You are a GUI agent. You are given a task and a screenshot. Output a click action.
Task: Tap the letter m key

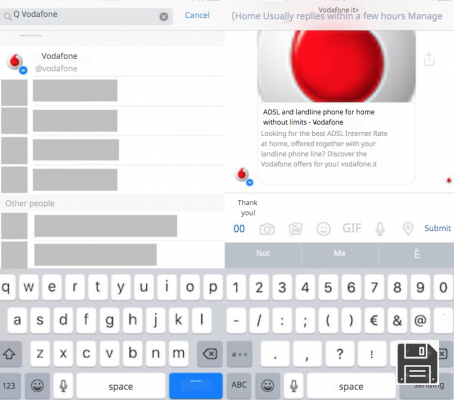pyautogui.click(x=178, y=354)
